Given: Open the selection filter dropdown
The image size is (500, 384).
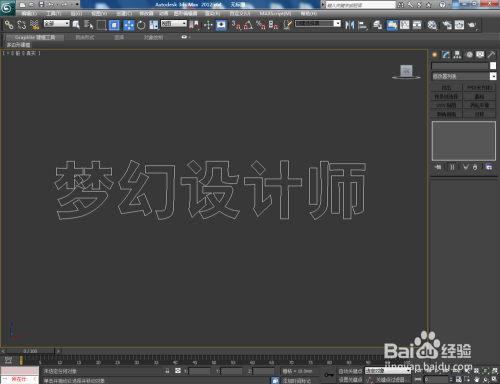Looking at the screenshot, I should pyautogui.click(x=57, y=24).
